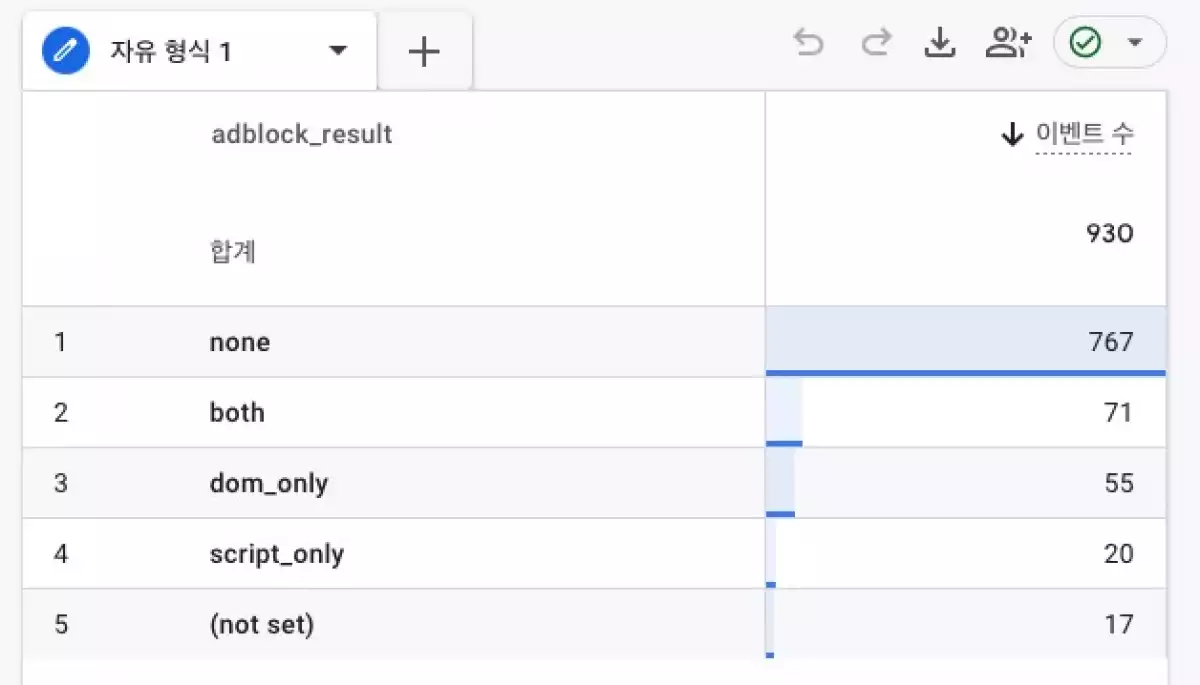Click the 합계 total value 930

tap(1109, 234)
